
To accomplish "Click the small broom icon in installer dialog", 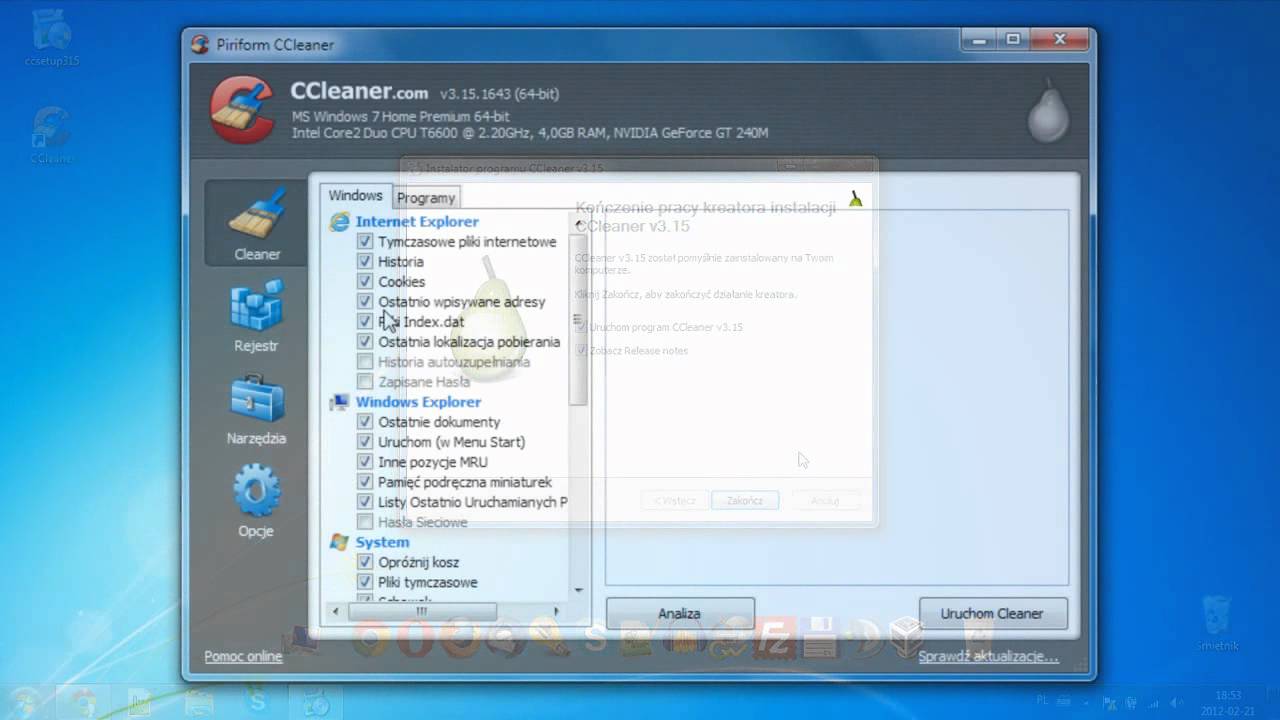I will click(855, 199).
